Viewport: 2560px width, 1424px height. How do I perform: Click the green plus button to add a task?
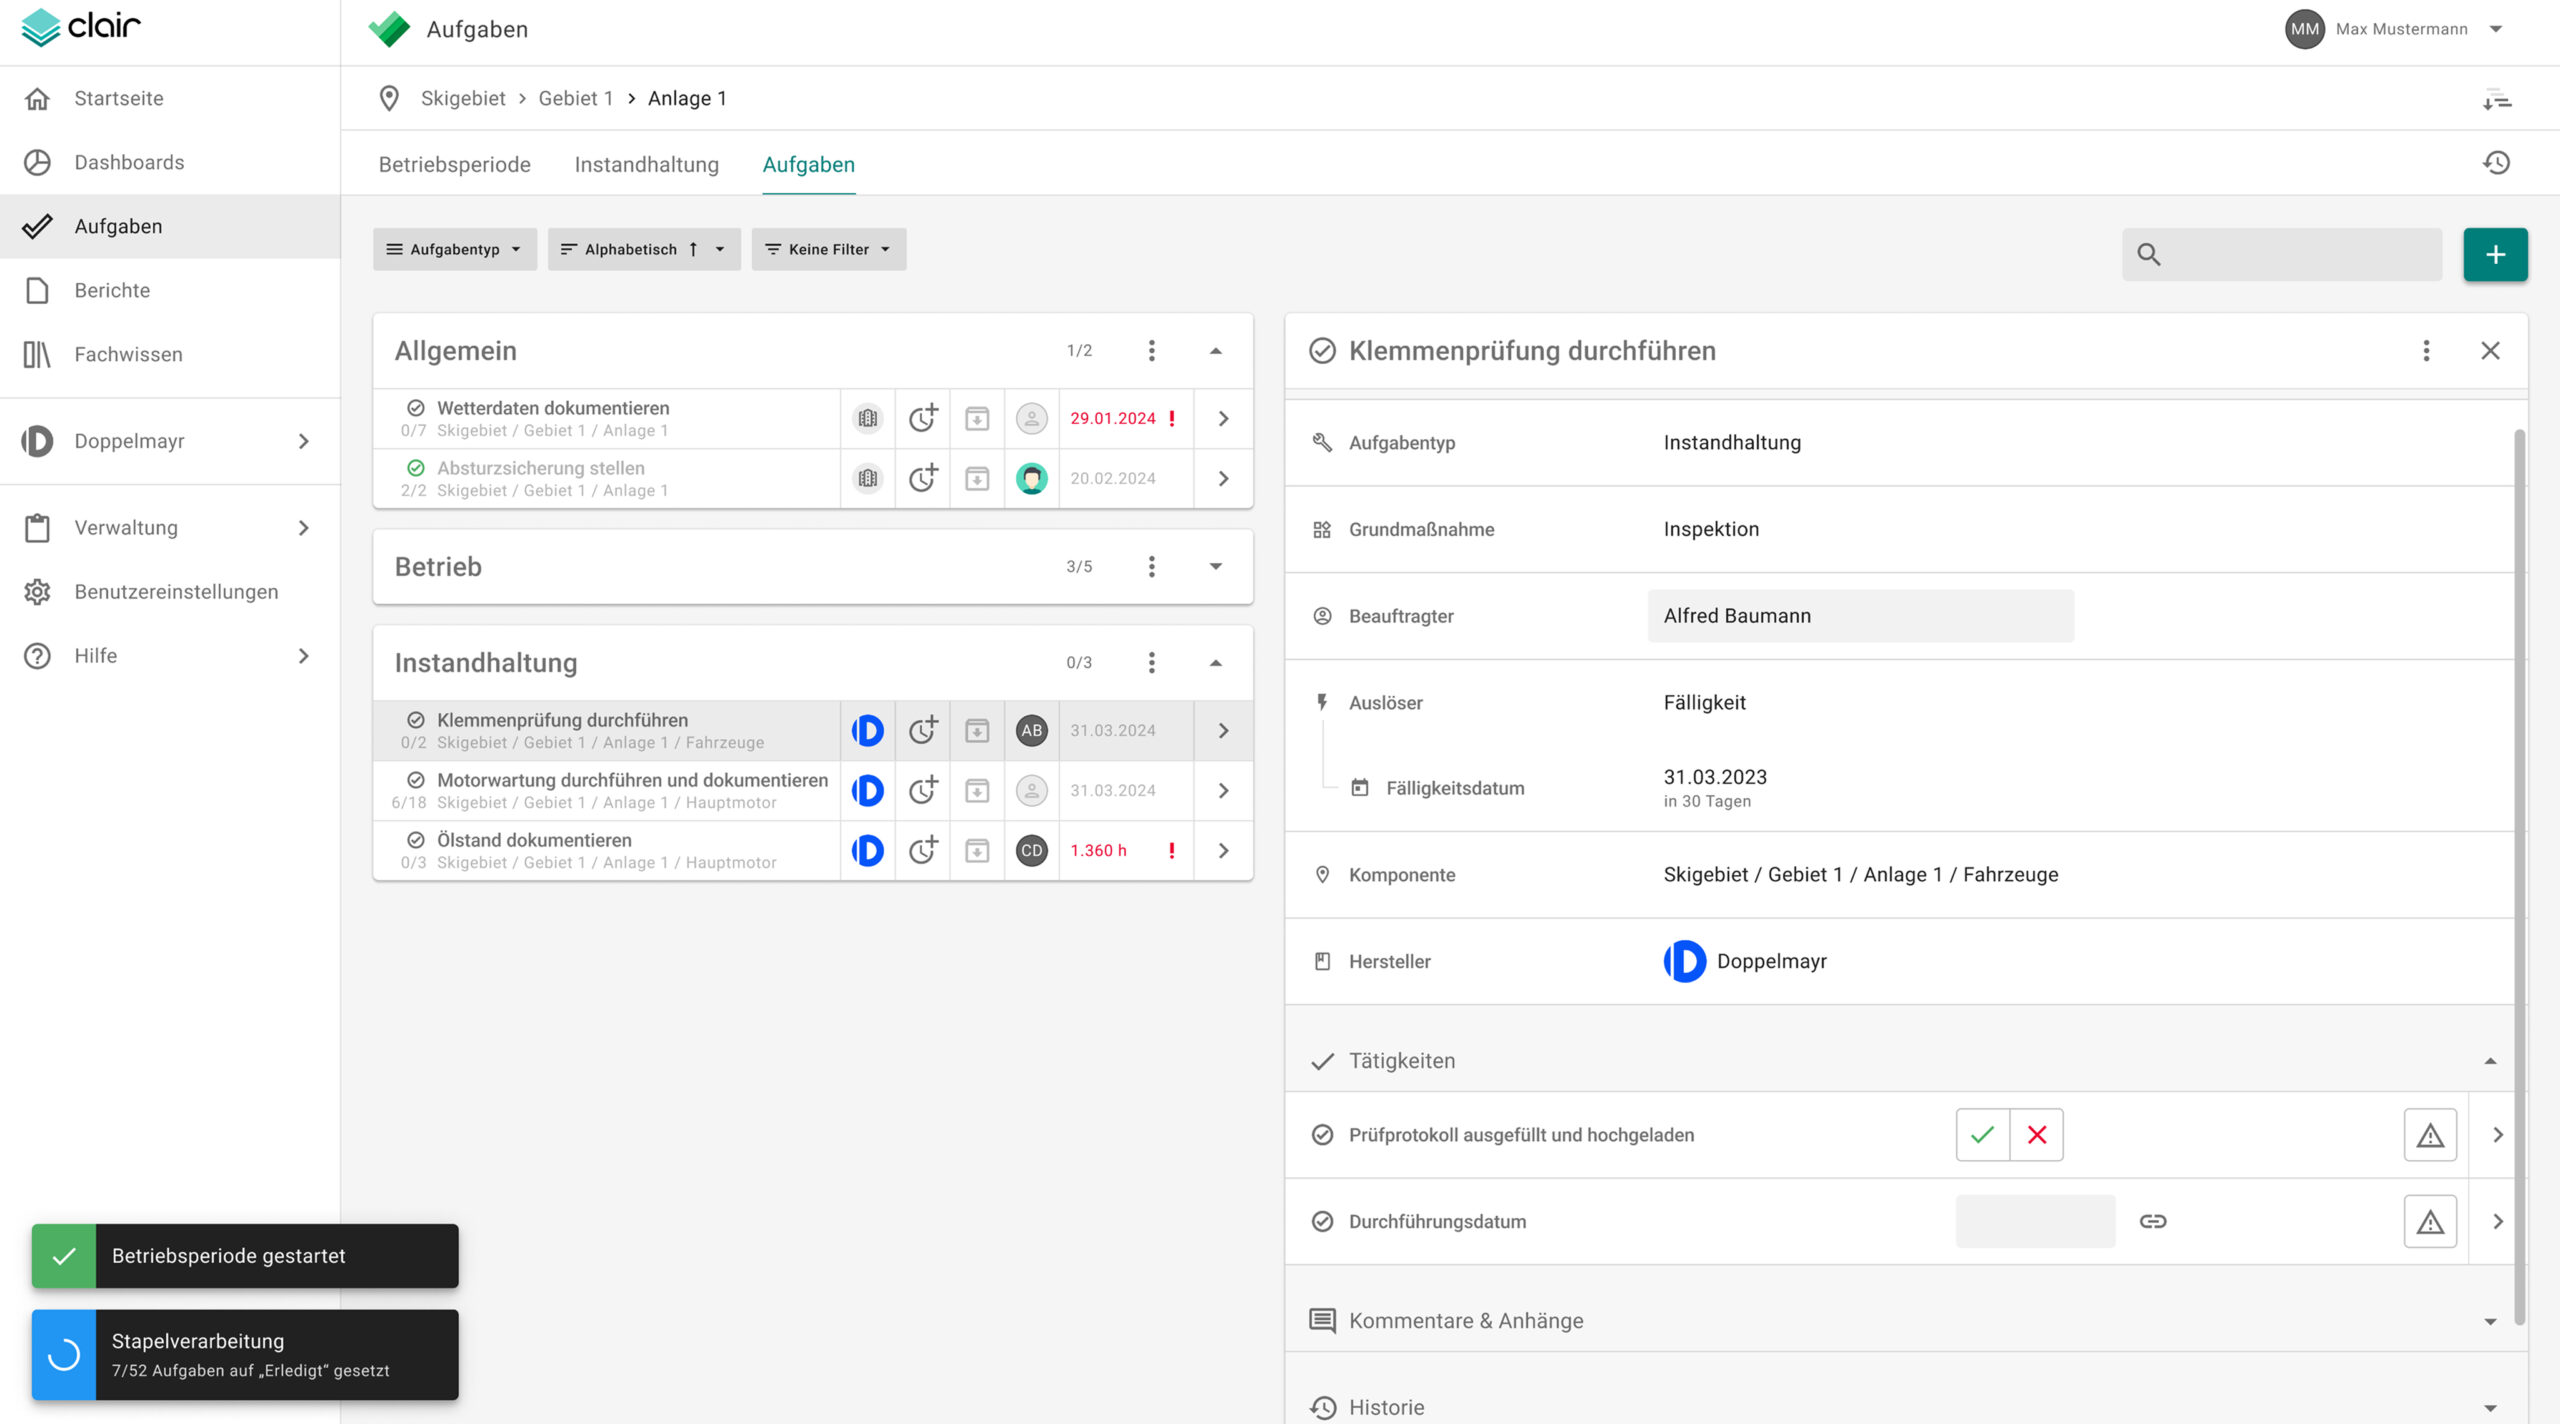(2494, 254)
